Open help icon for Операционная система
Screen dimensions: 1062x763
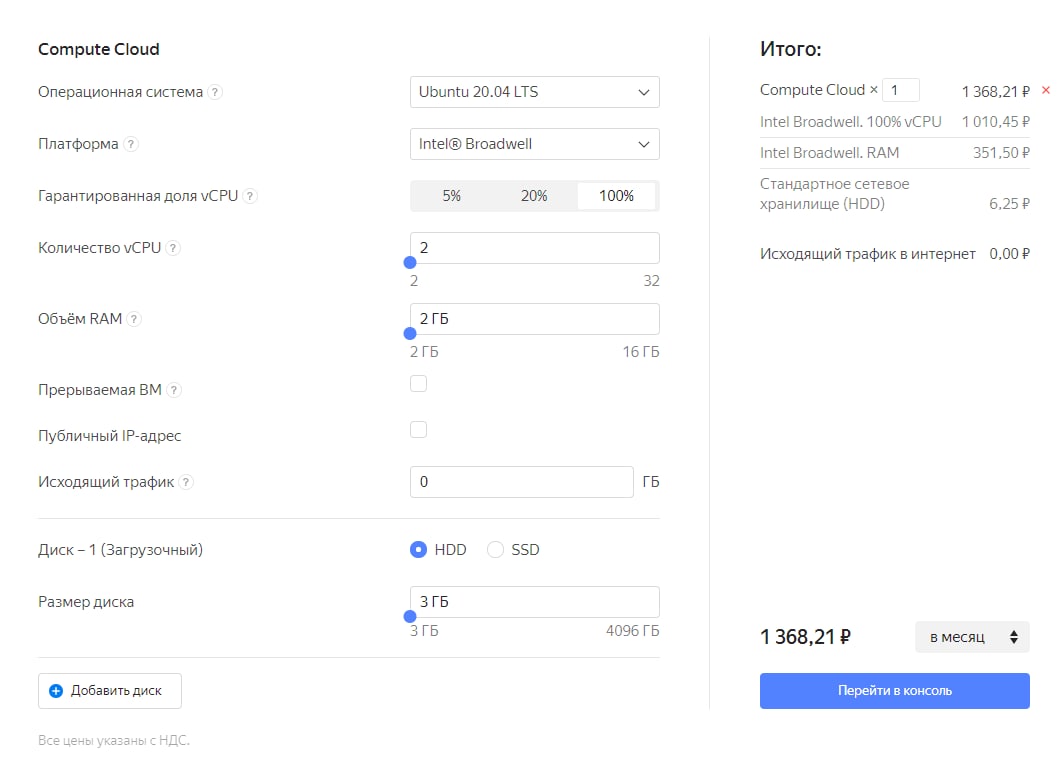point(215,92)
